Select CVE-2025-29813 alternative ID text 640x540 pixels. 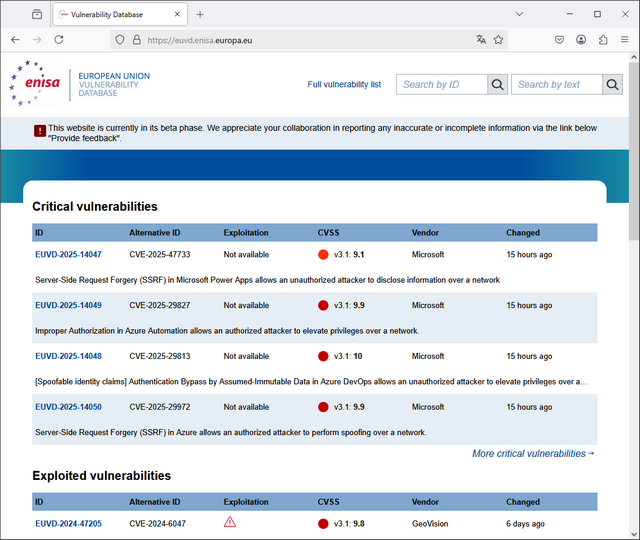(x=160, y=356)
